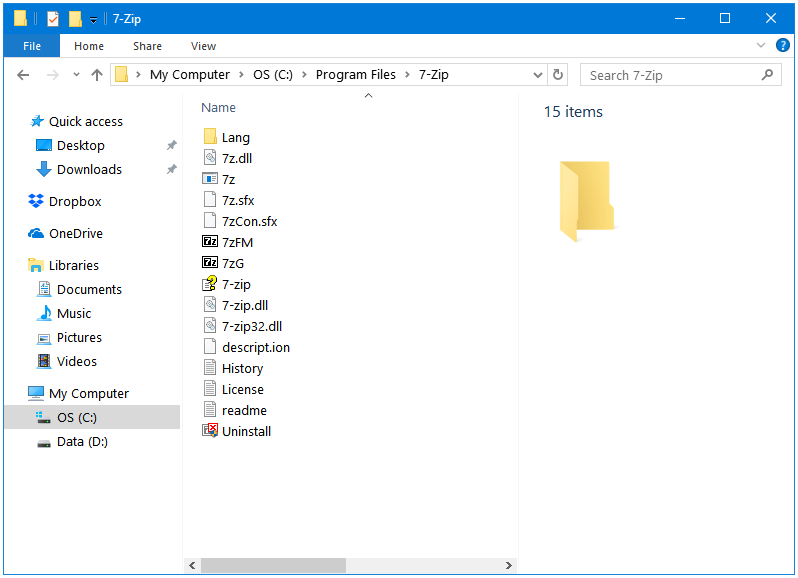Screen dimensions: 798x578
Task: Refresh the 7-Zip folder
Action: pos(558,75)
